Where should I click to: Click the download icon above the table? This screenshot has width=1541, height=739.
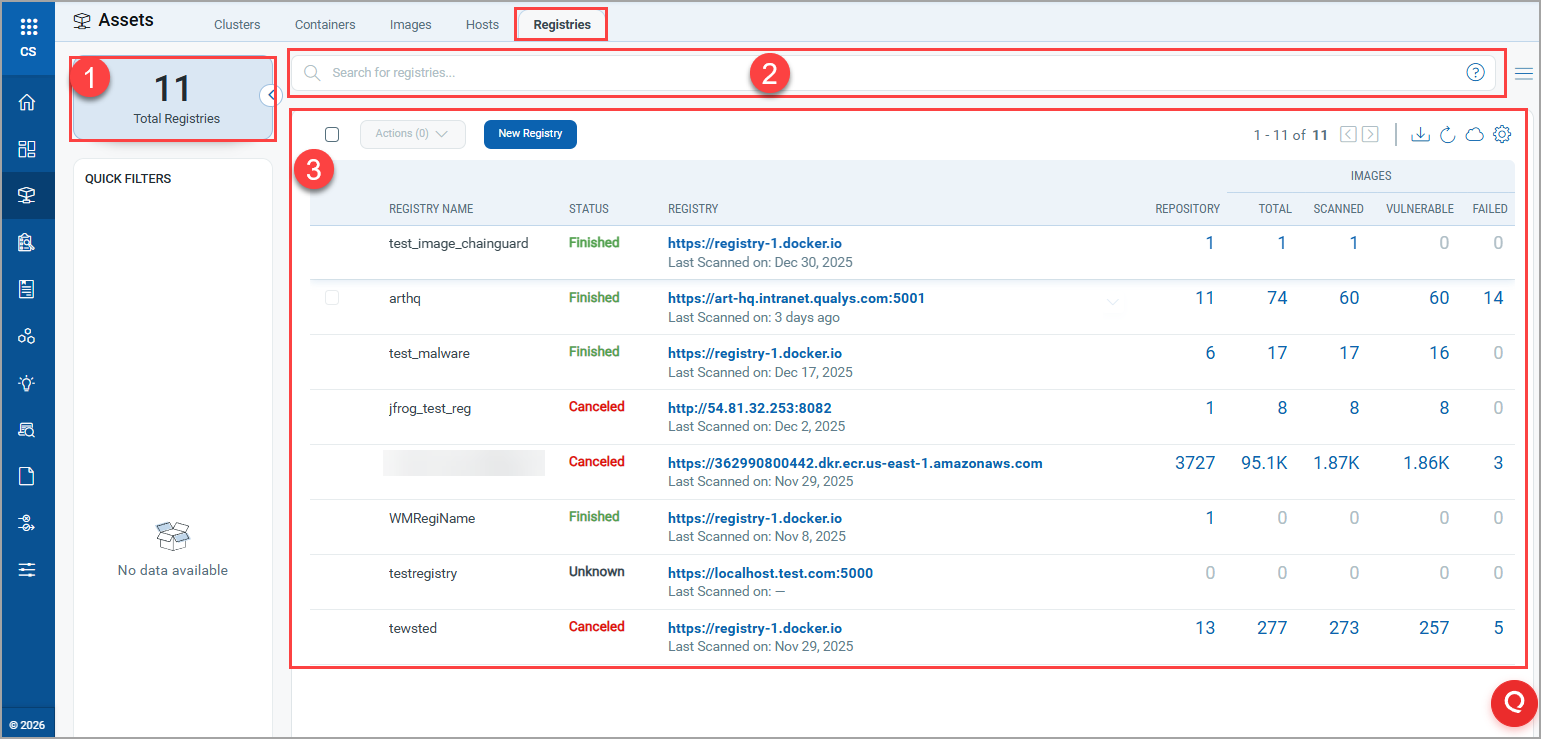tap(1419, 134)
